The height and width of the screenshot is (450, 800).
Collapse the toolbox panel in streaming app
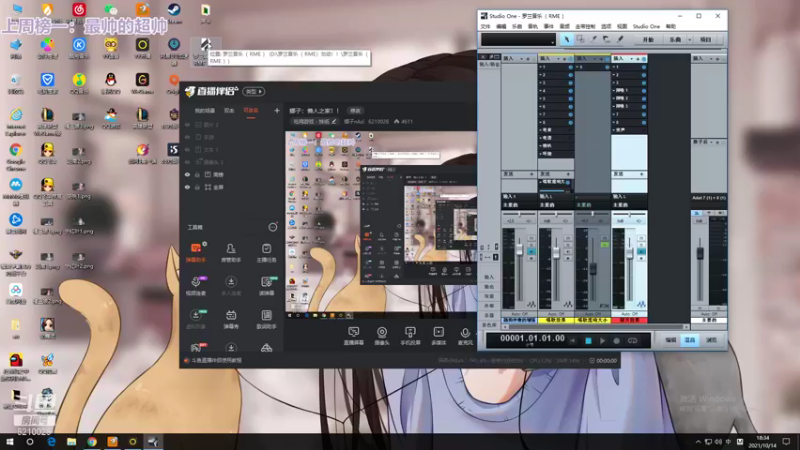tap(272, 227)
